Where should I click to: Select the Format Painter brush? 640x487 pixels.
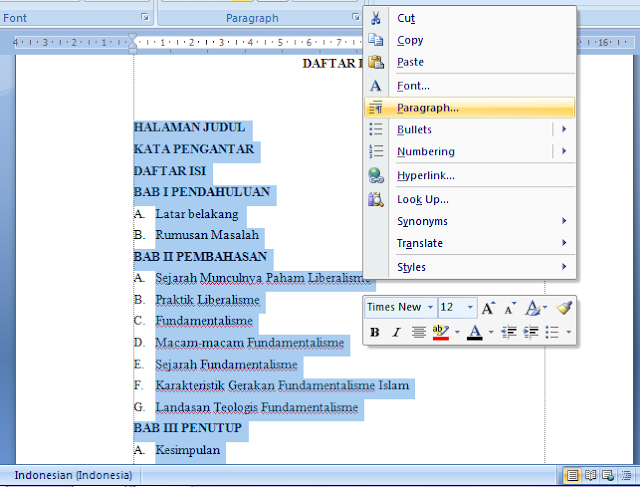pyautogui.click(x=564, y=308)
